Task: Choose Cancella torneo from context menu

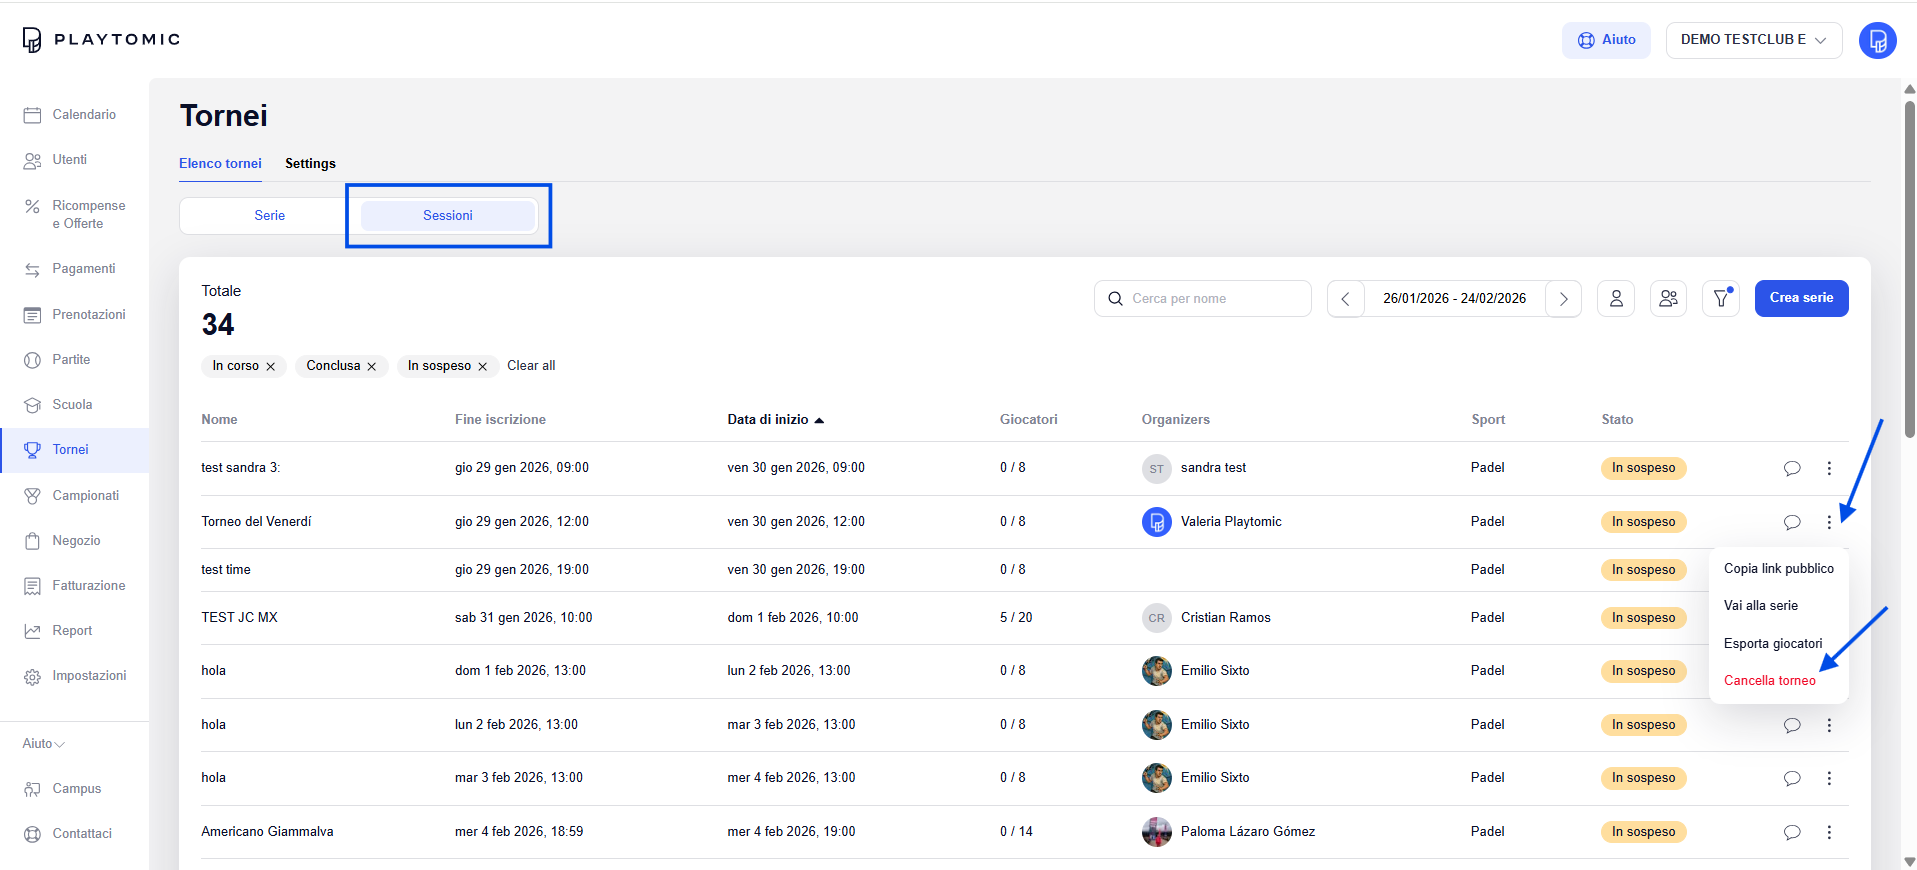Action: (1769, 681)
